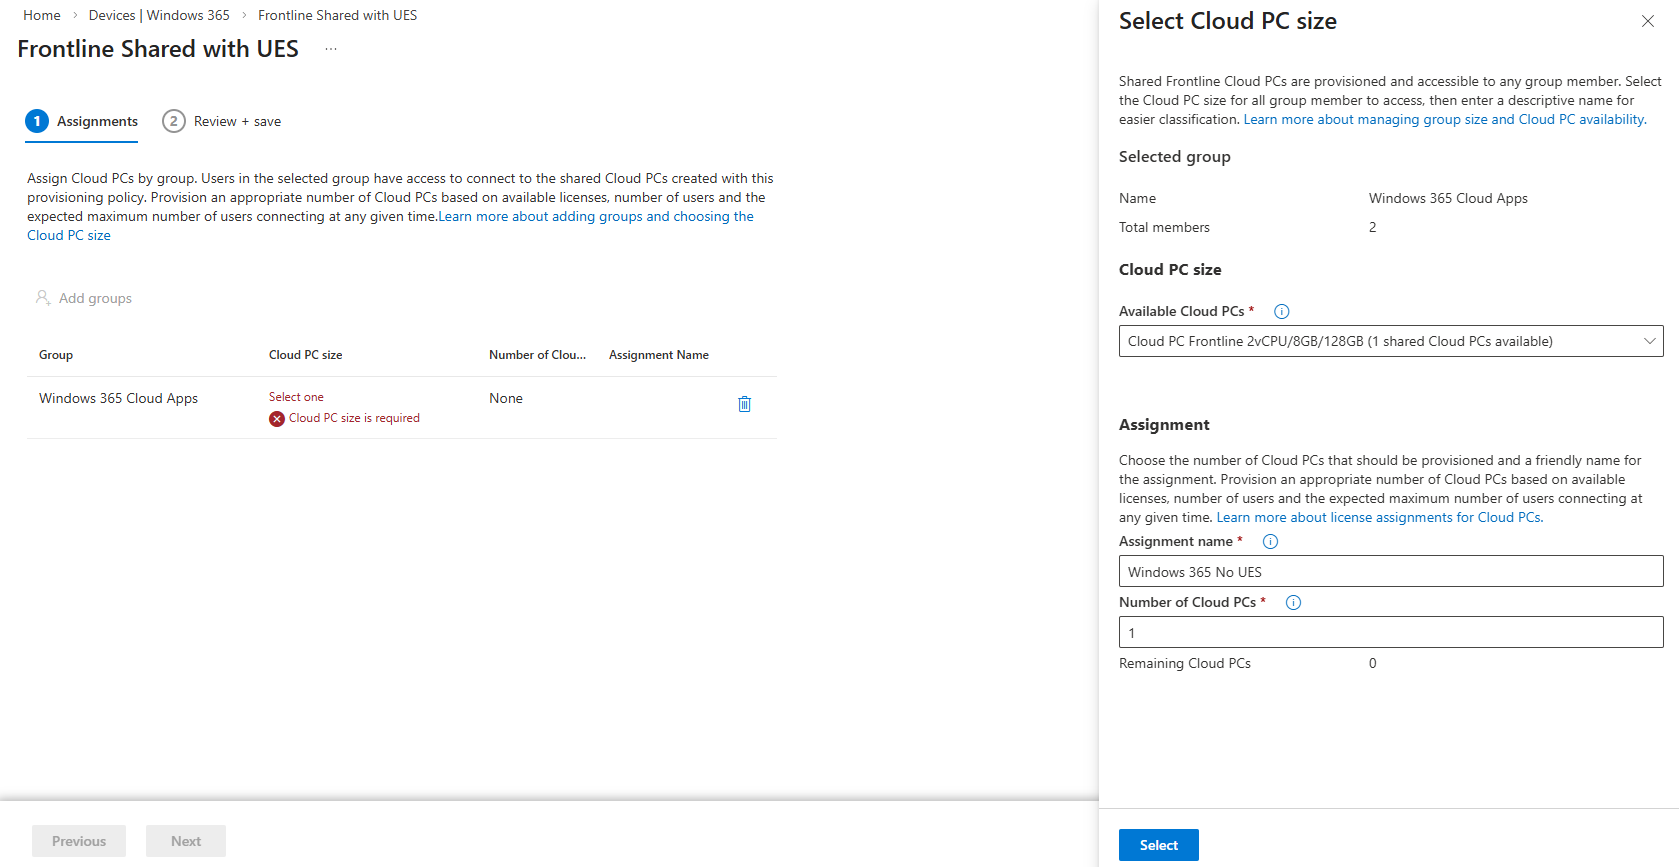The image size is (1679, 867).
Task: Click the info icon beside Available Cloud PCs
Action: [1281, 312]
